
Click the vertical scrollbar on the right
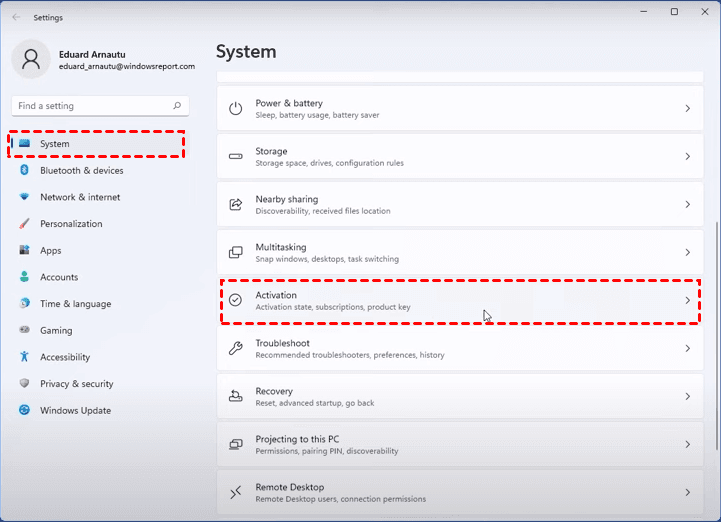point(715,270)
